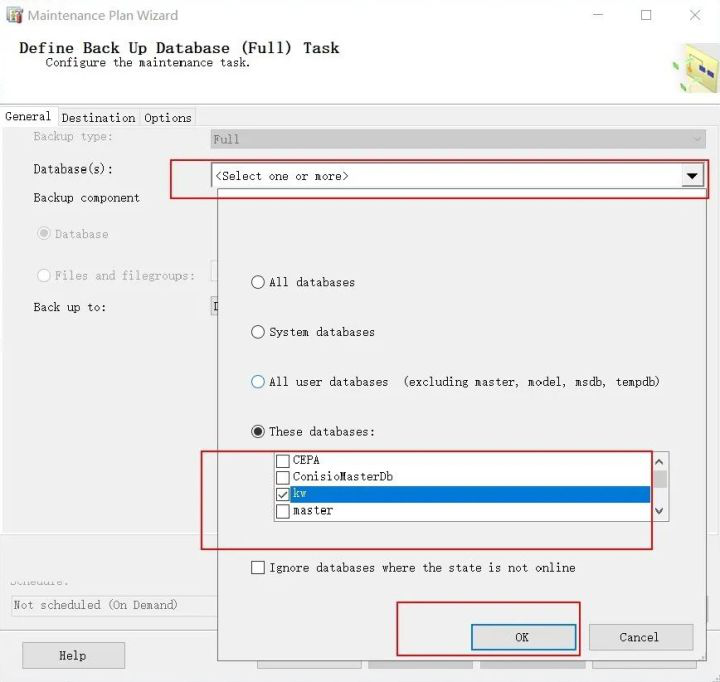Choose the All user databases option
The width and height of the screenshot is (720, 682).
pyautogui.click(x=258, y=382)
